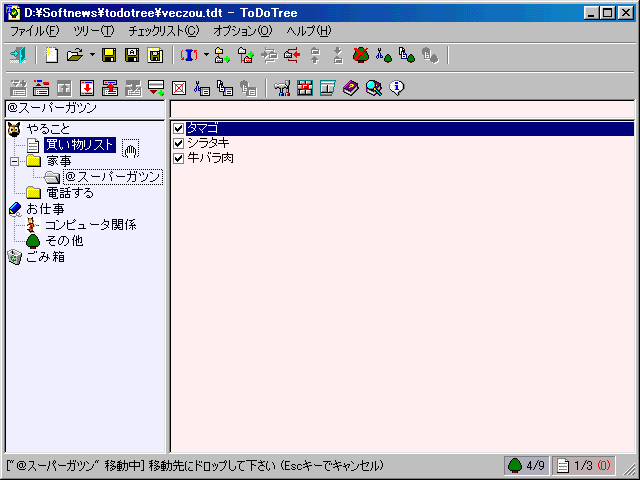Open the ツリー(T) menu

[x=94, y=31]
